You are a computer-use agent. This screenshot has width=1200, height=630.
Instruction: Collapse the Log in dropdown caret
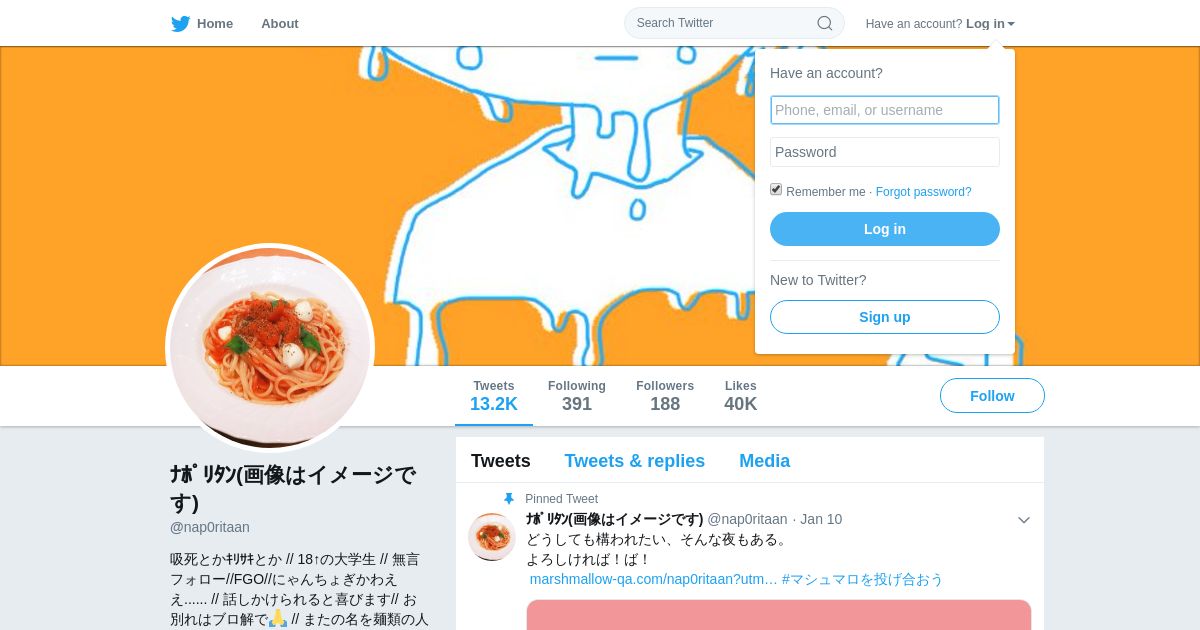1011,24
